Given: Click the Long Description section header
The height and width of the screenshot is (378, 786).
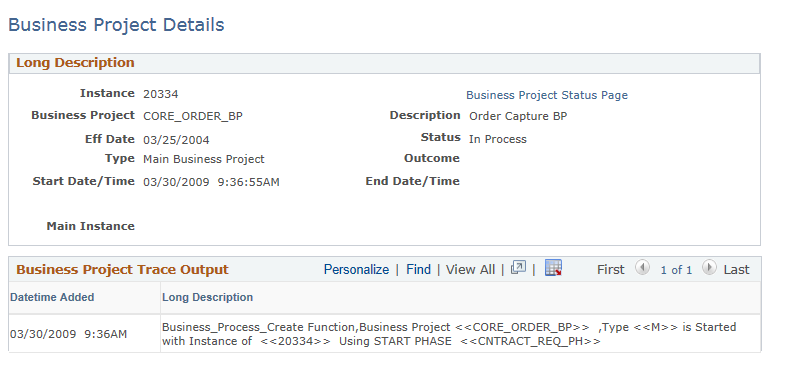Looking at the screenshot, I should click(x=75, y=63).
